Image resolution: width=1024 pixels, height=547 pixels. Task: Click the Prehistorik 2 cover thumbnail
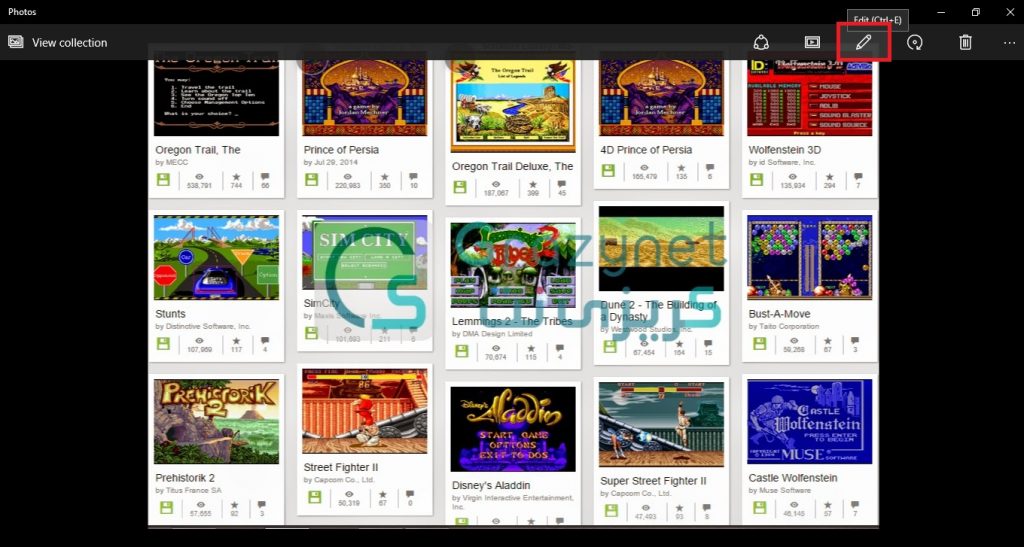point(216,422)
